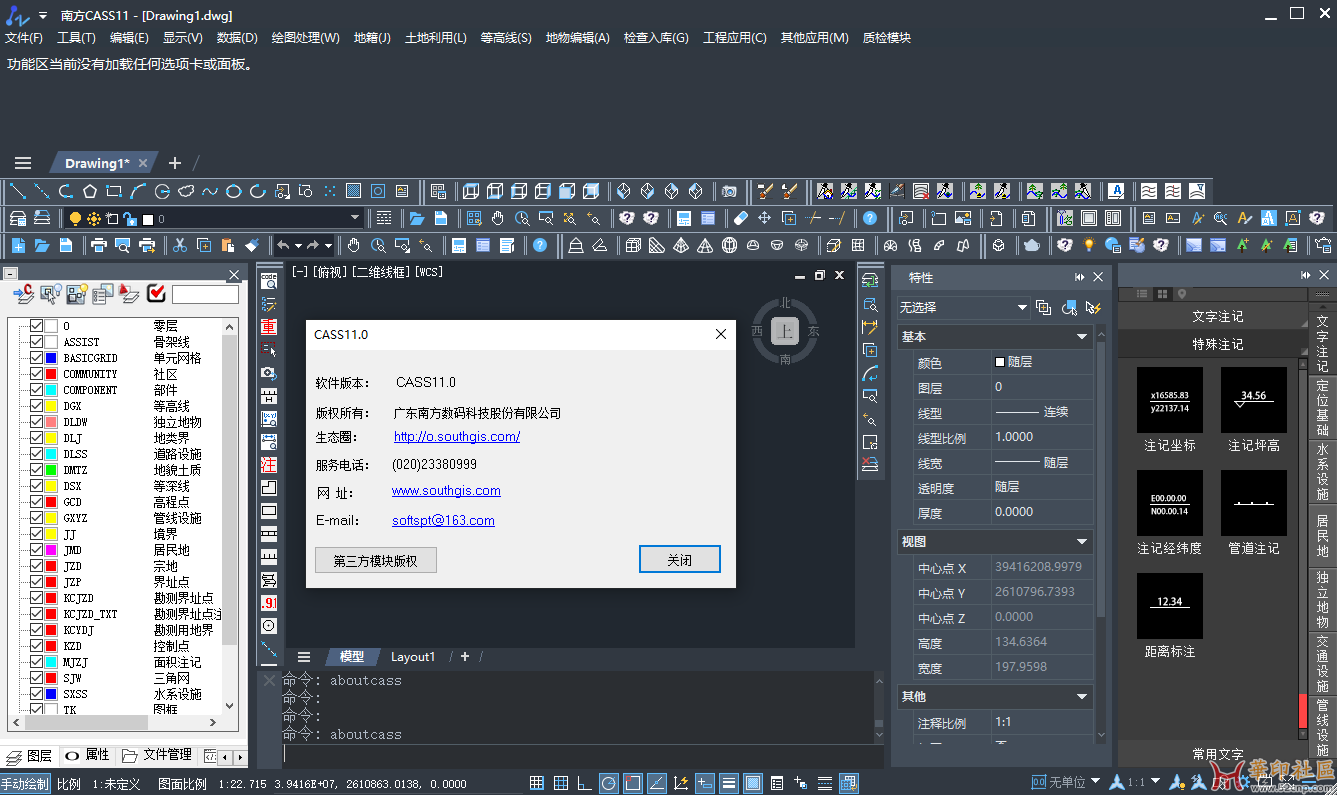The image size is (1337, 795).
Task: Toggle visibility of the DGX layer
Action: pyautogui.click(x=37, y=406)
